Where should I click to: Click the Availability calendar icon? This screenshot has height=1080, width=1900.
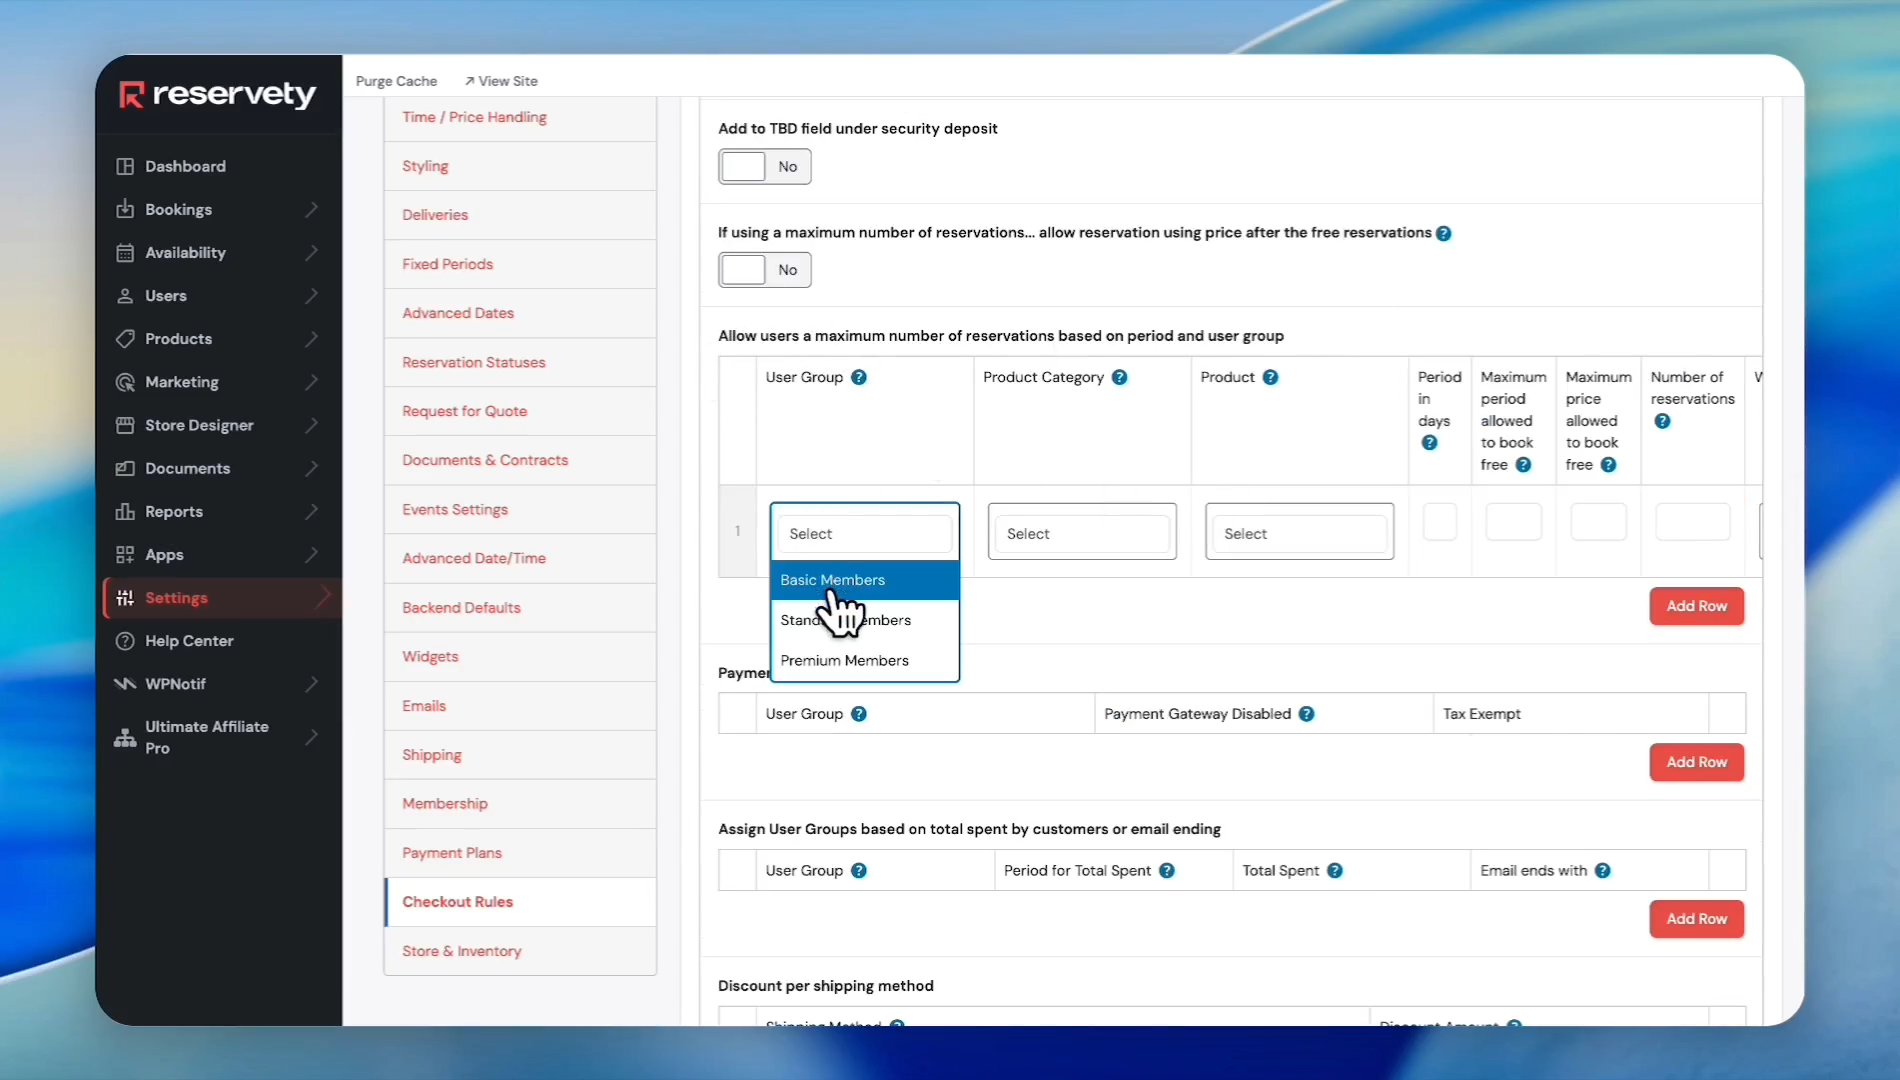125,253
